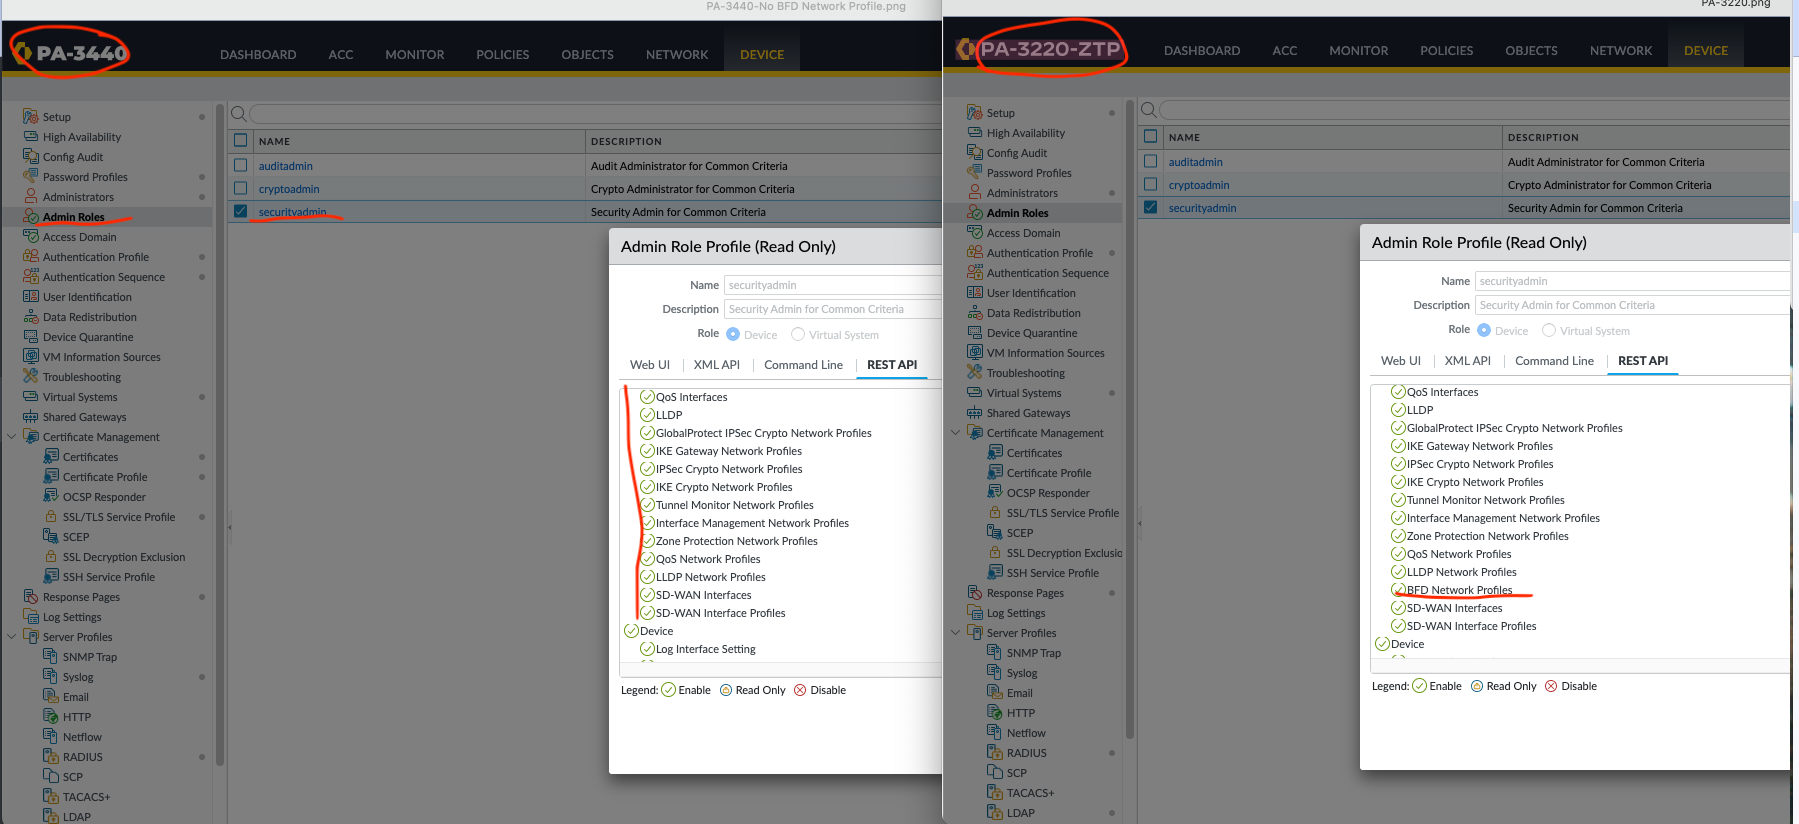Click SSL/TLS Service Profile lock icon in PA-3220-ZTP
Image resolution: width=1799 pixels, height=824 pixels.
coord(995,513)
